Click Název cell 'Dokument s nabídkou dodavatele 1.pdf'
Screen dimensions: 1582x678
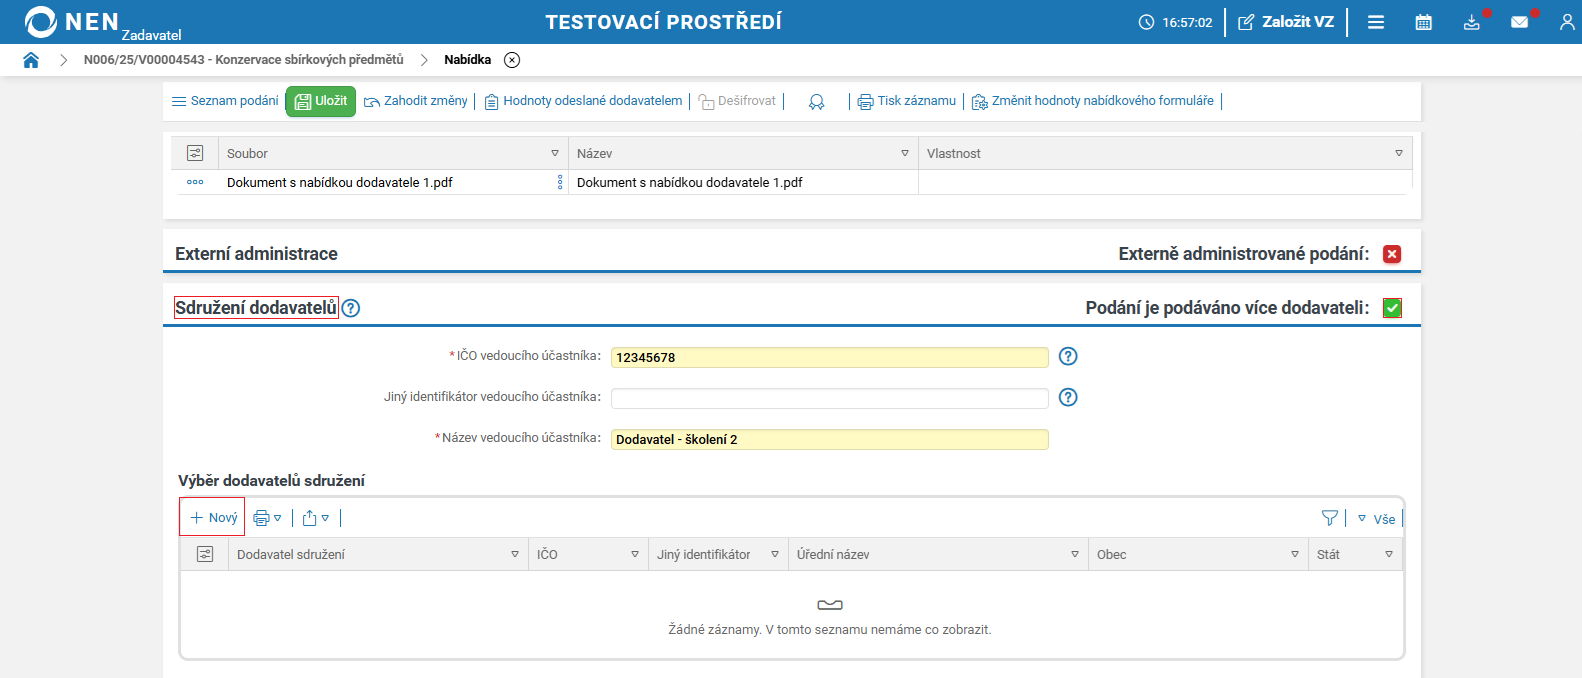[690, 182]
